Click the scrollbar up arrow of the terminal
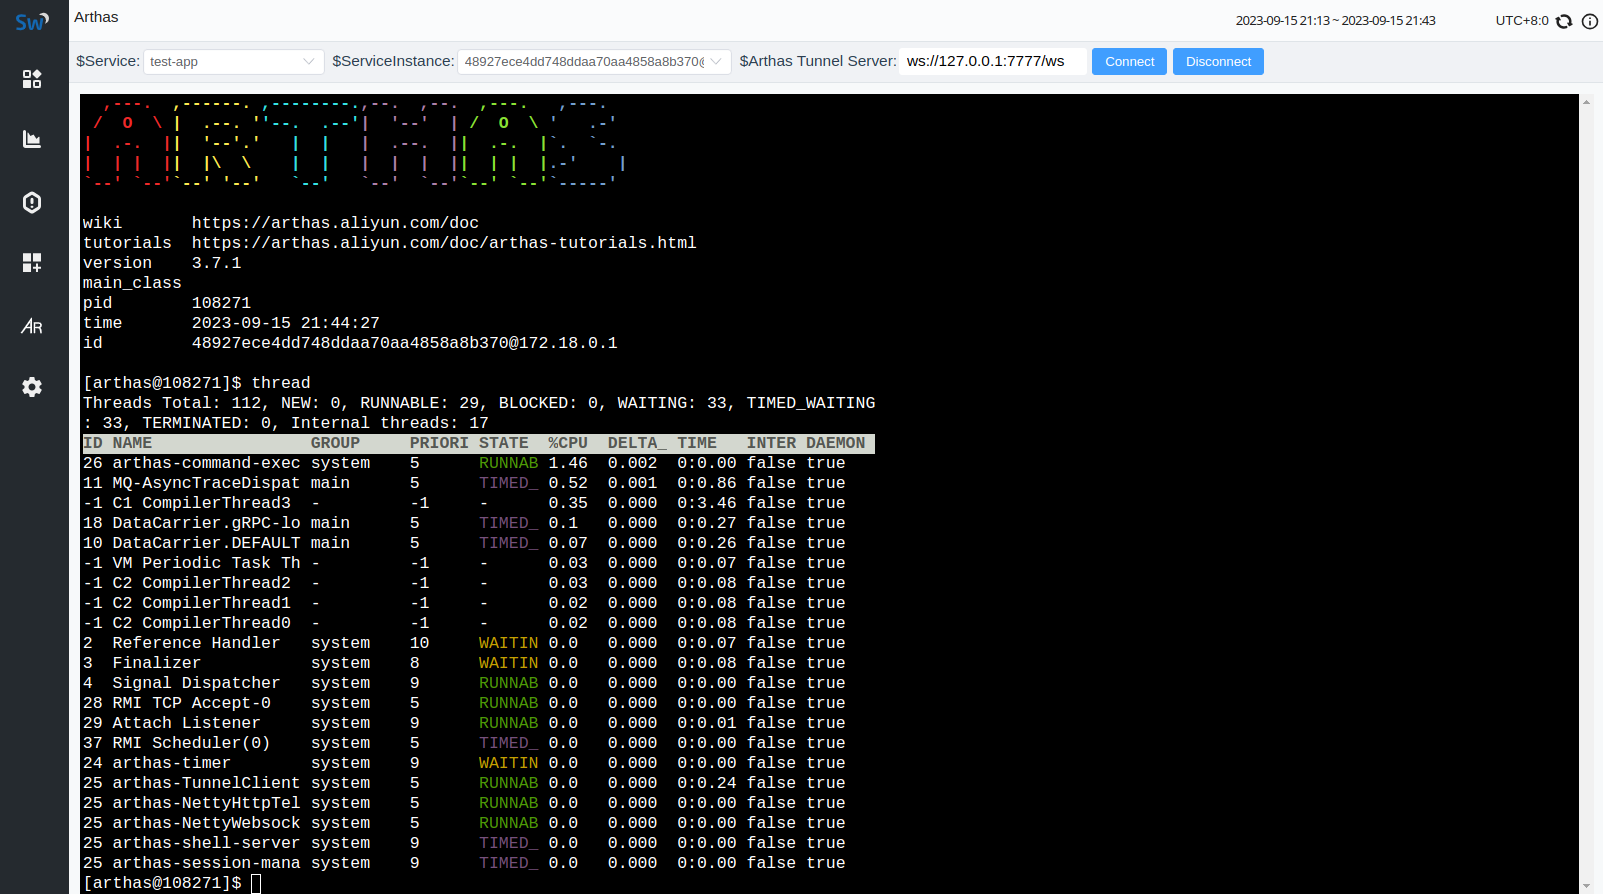 point(1586,102)
